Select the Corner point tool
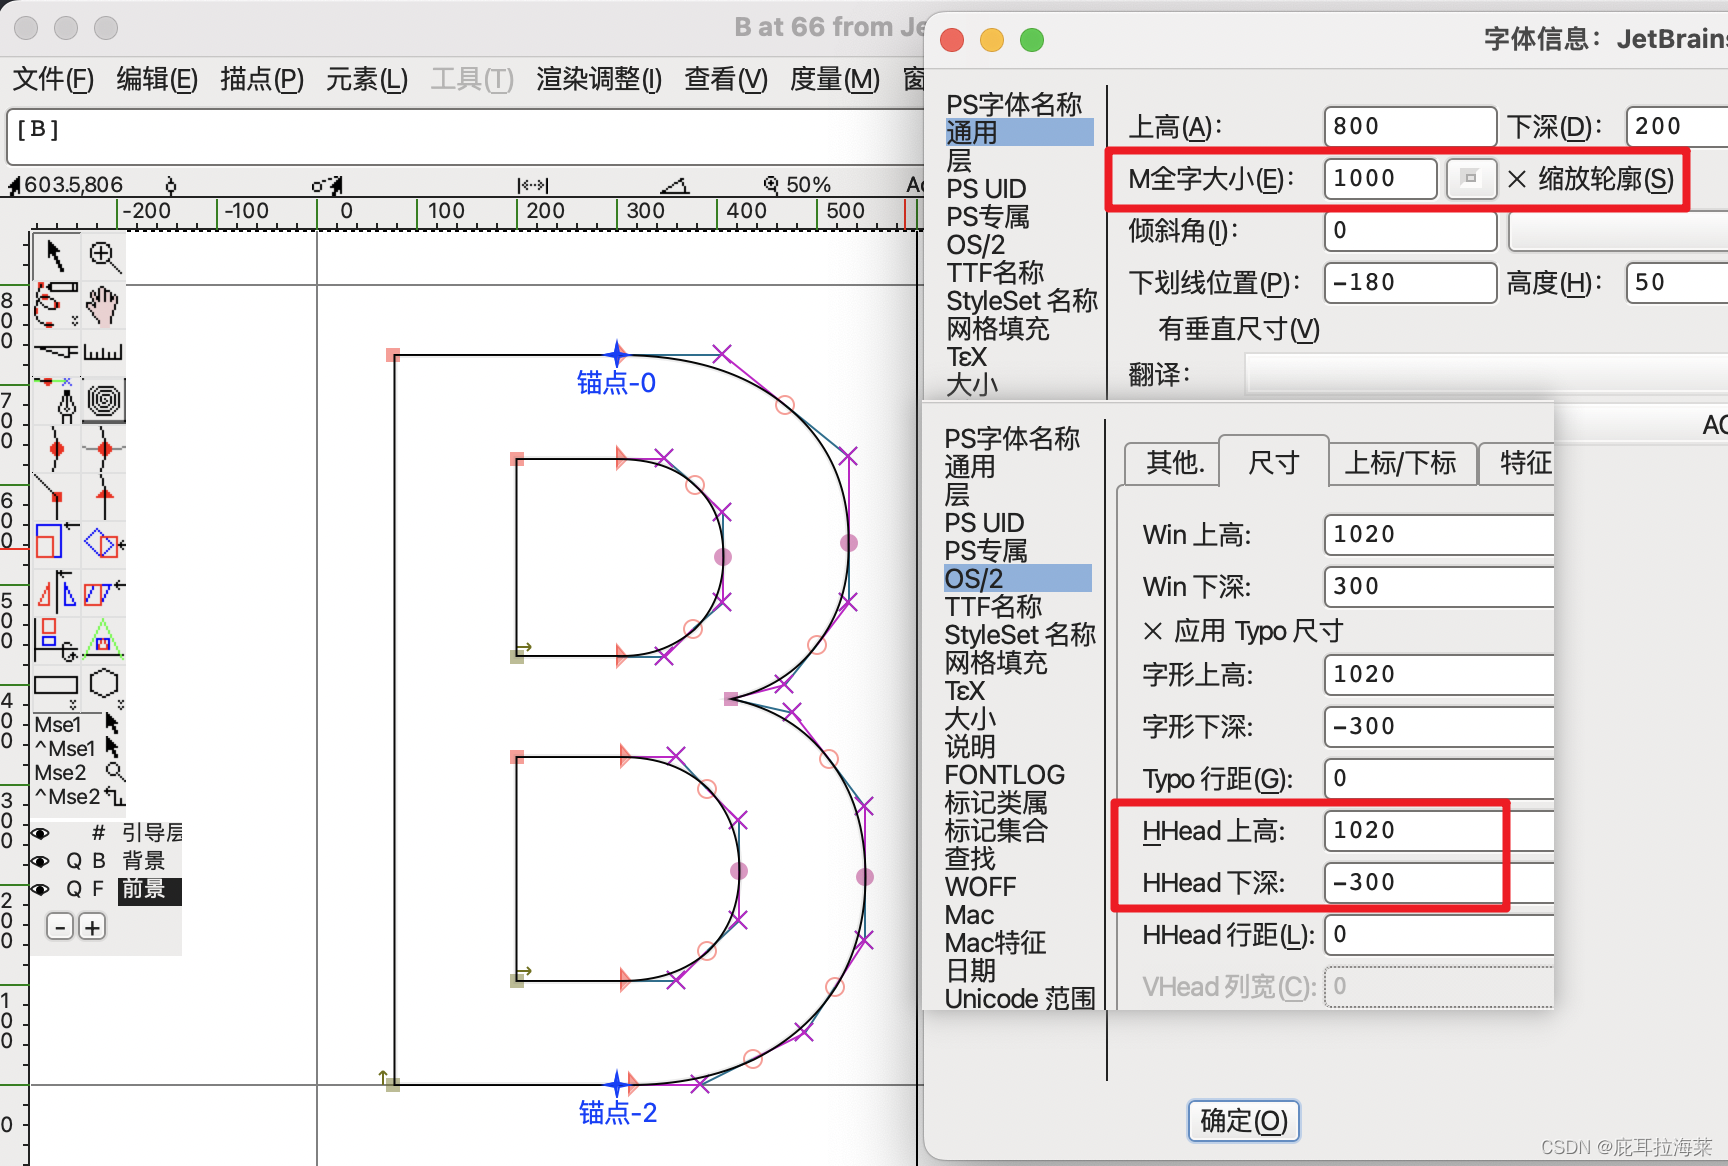 [x=55, y=496]
